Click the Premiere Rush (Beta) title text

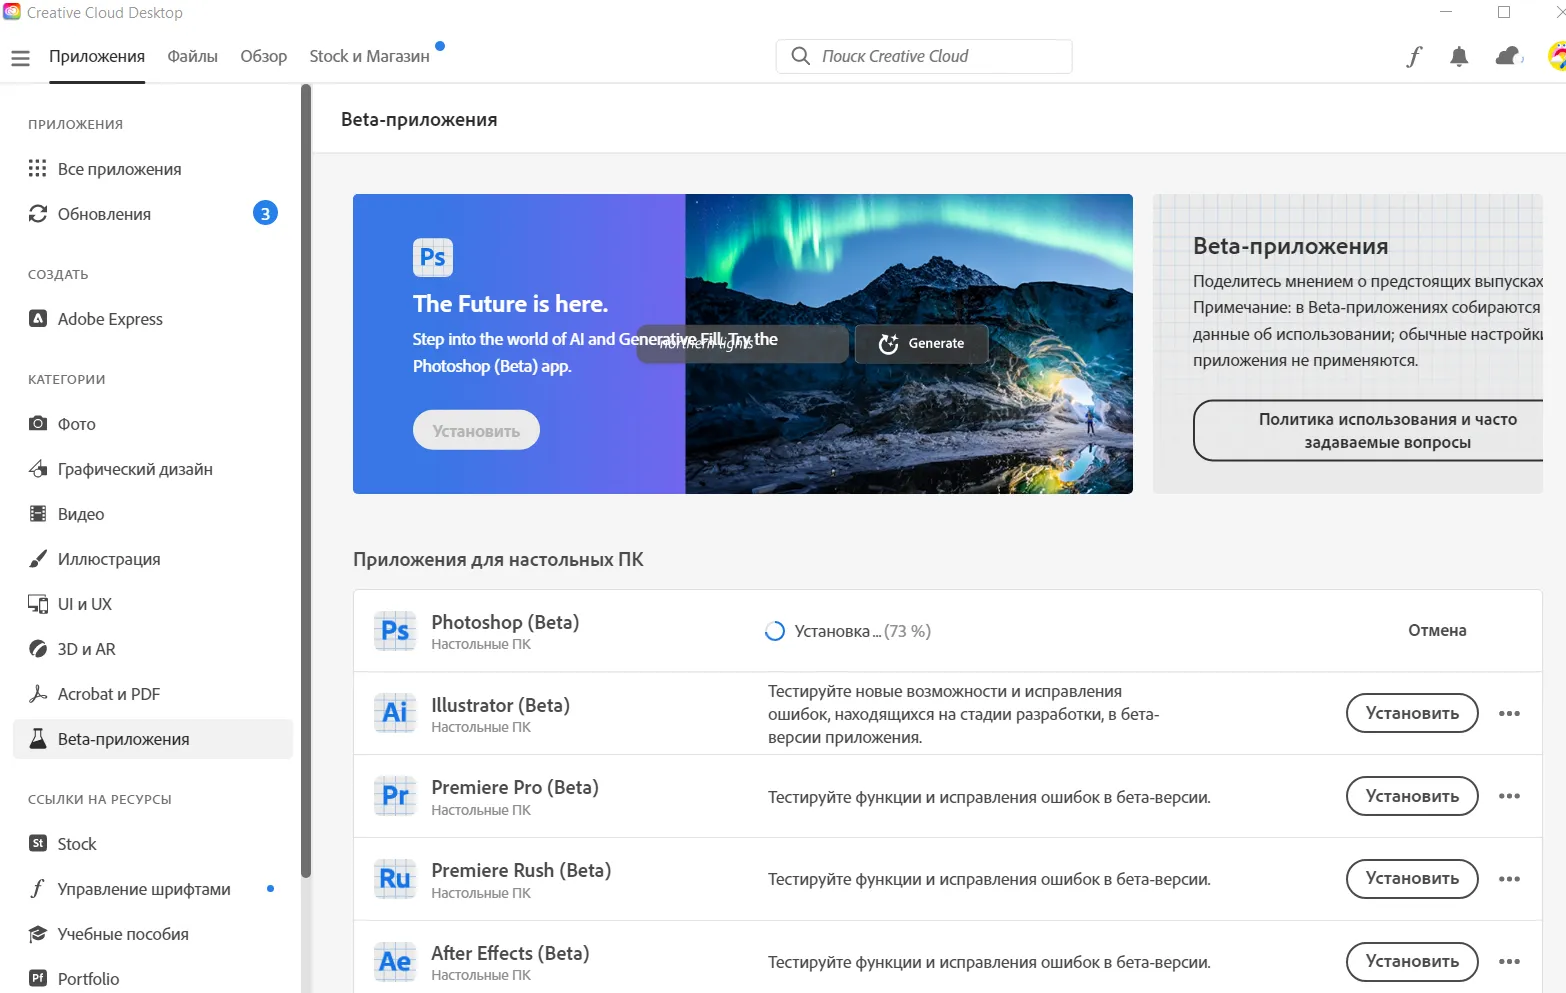[521, 870]
